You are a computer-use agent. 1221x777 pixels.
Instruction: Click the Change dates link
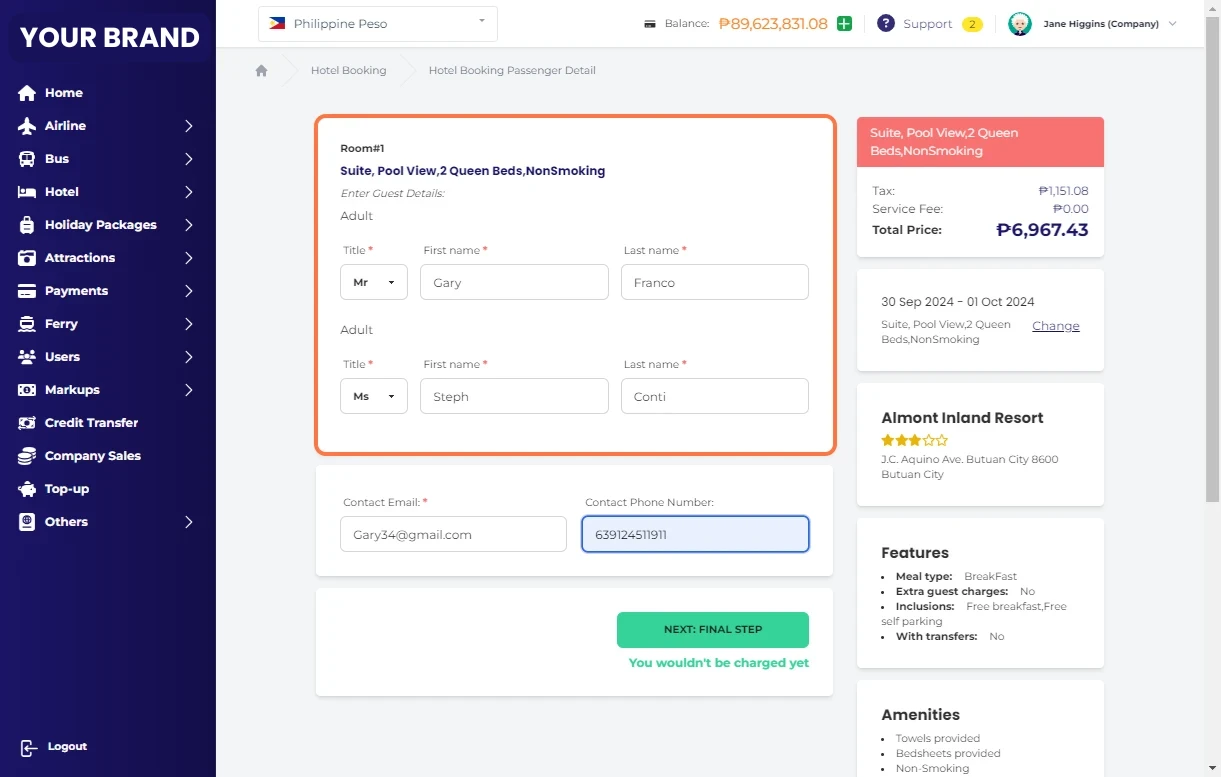(1055, 326)
